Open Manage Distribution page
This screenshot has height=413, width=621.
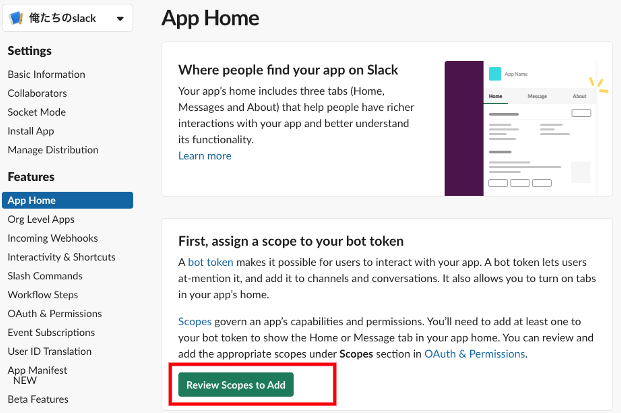point(53,150)
